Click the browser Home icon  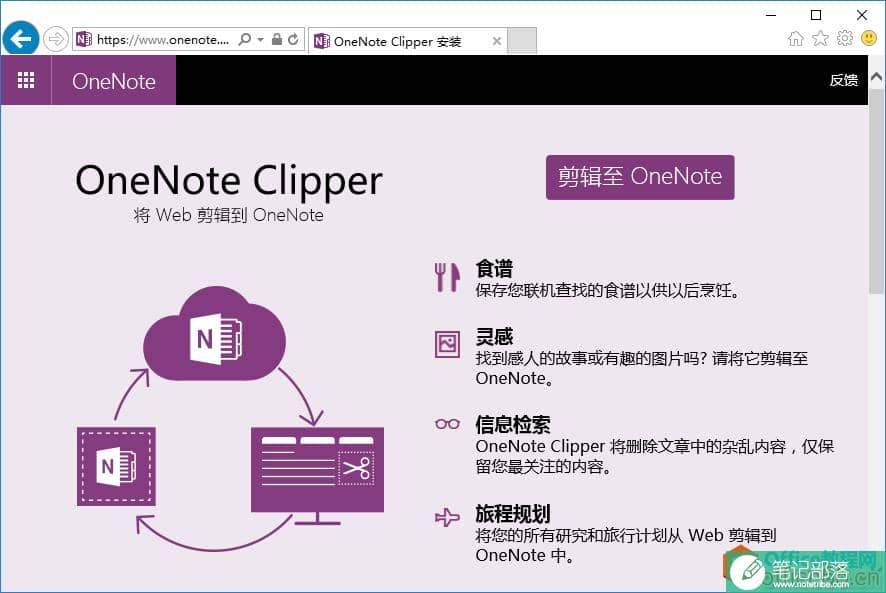[796, 38]
